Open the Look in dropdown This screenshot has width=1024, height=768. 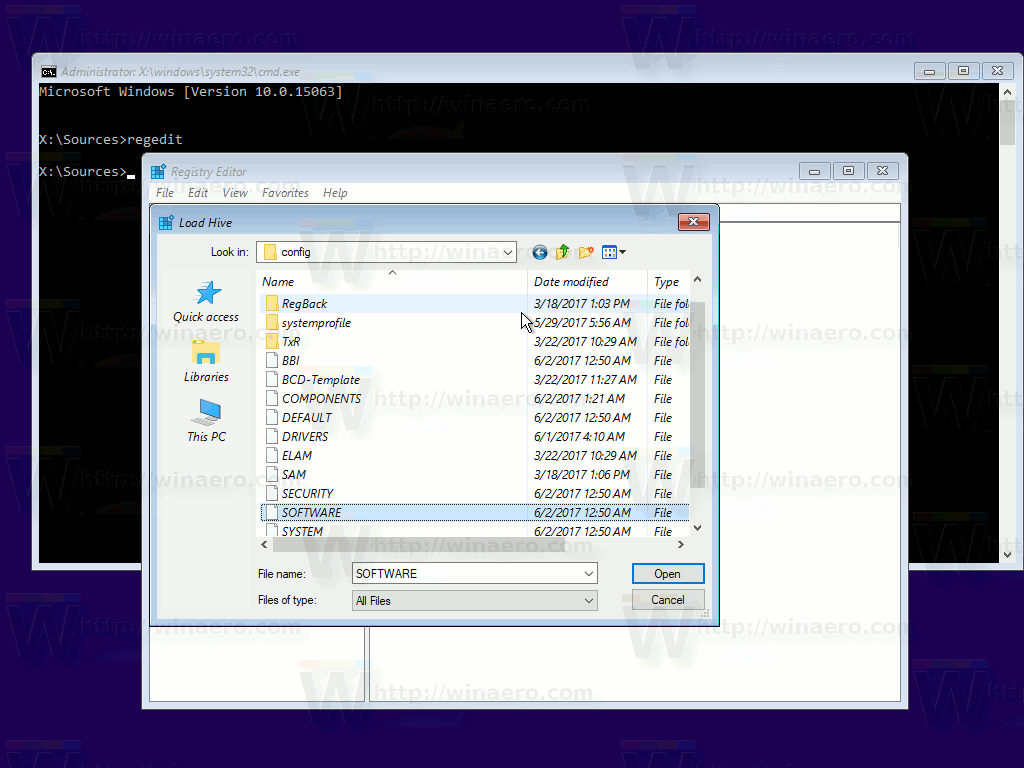[507, 252]
